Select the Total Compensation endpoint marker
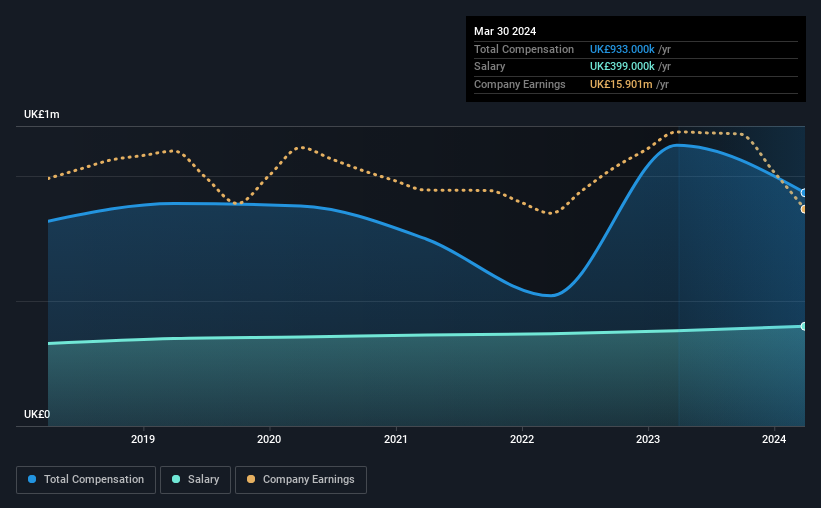The height and width of the screenshot is (508, 821). [804, 193]
